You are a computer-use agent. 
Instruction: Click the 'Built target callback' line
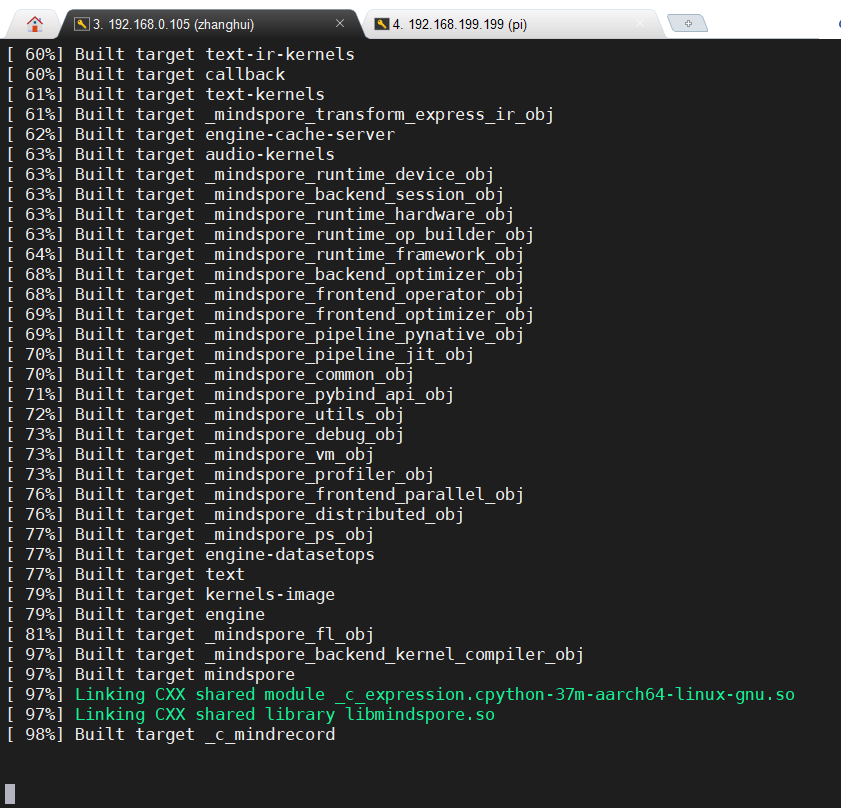tap(146, 74)
